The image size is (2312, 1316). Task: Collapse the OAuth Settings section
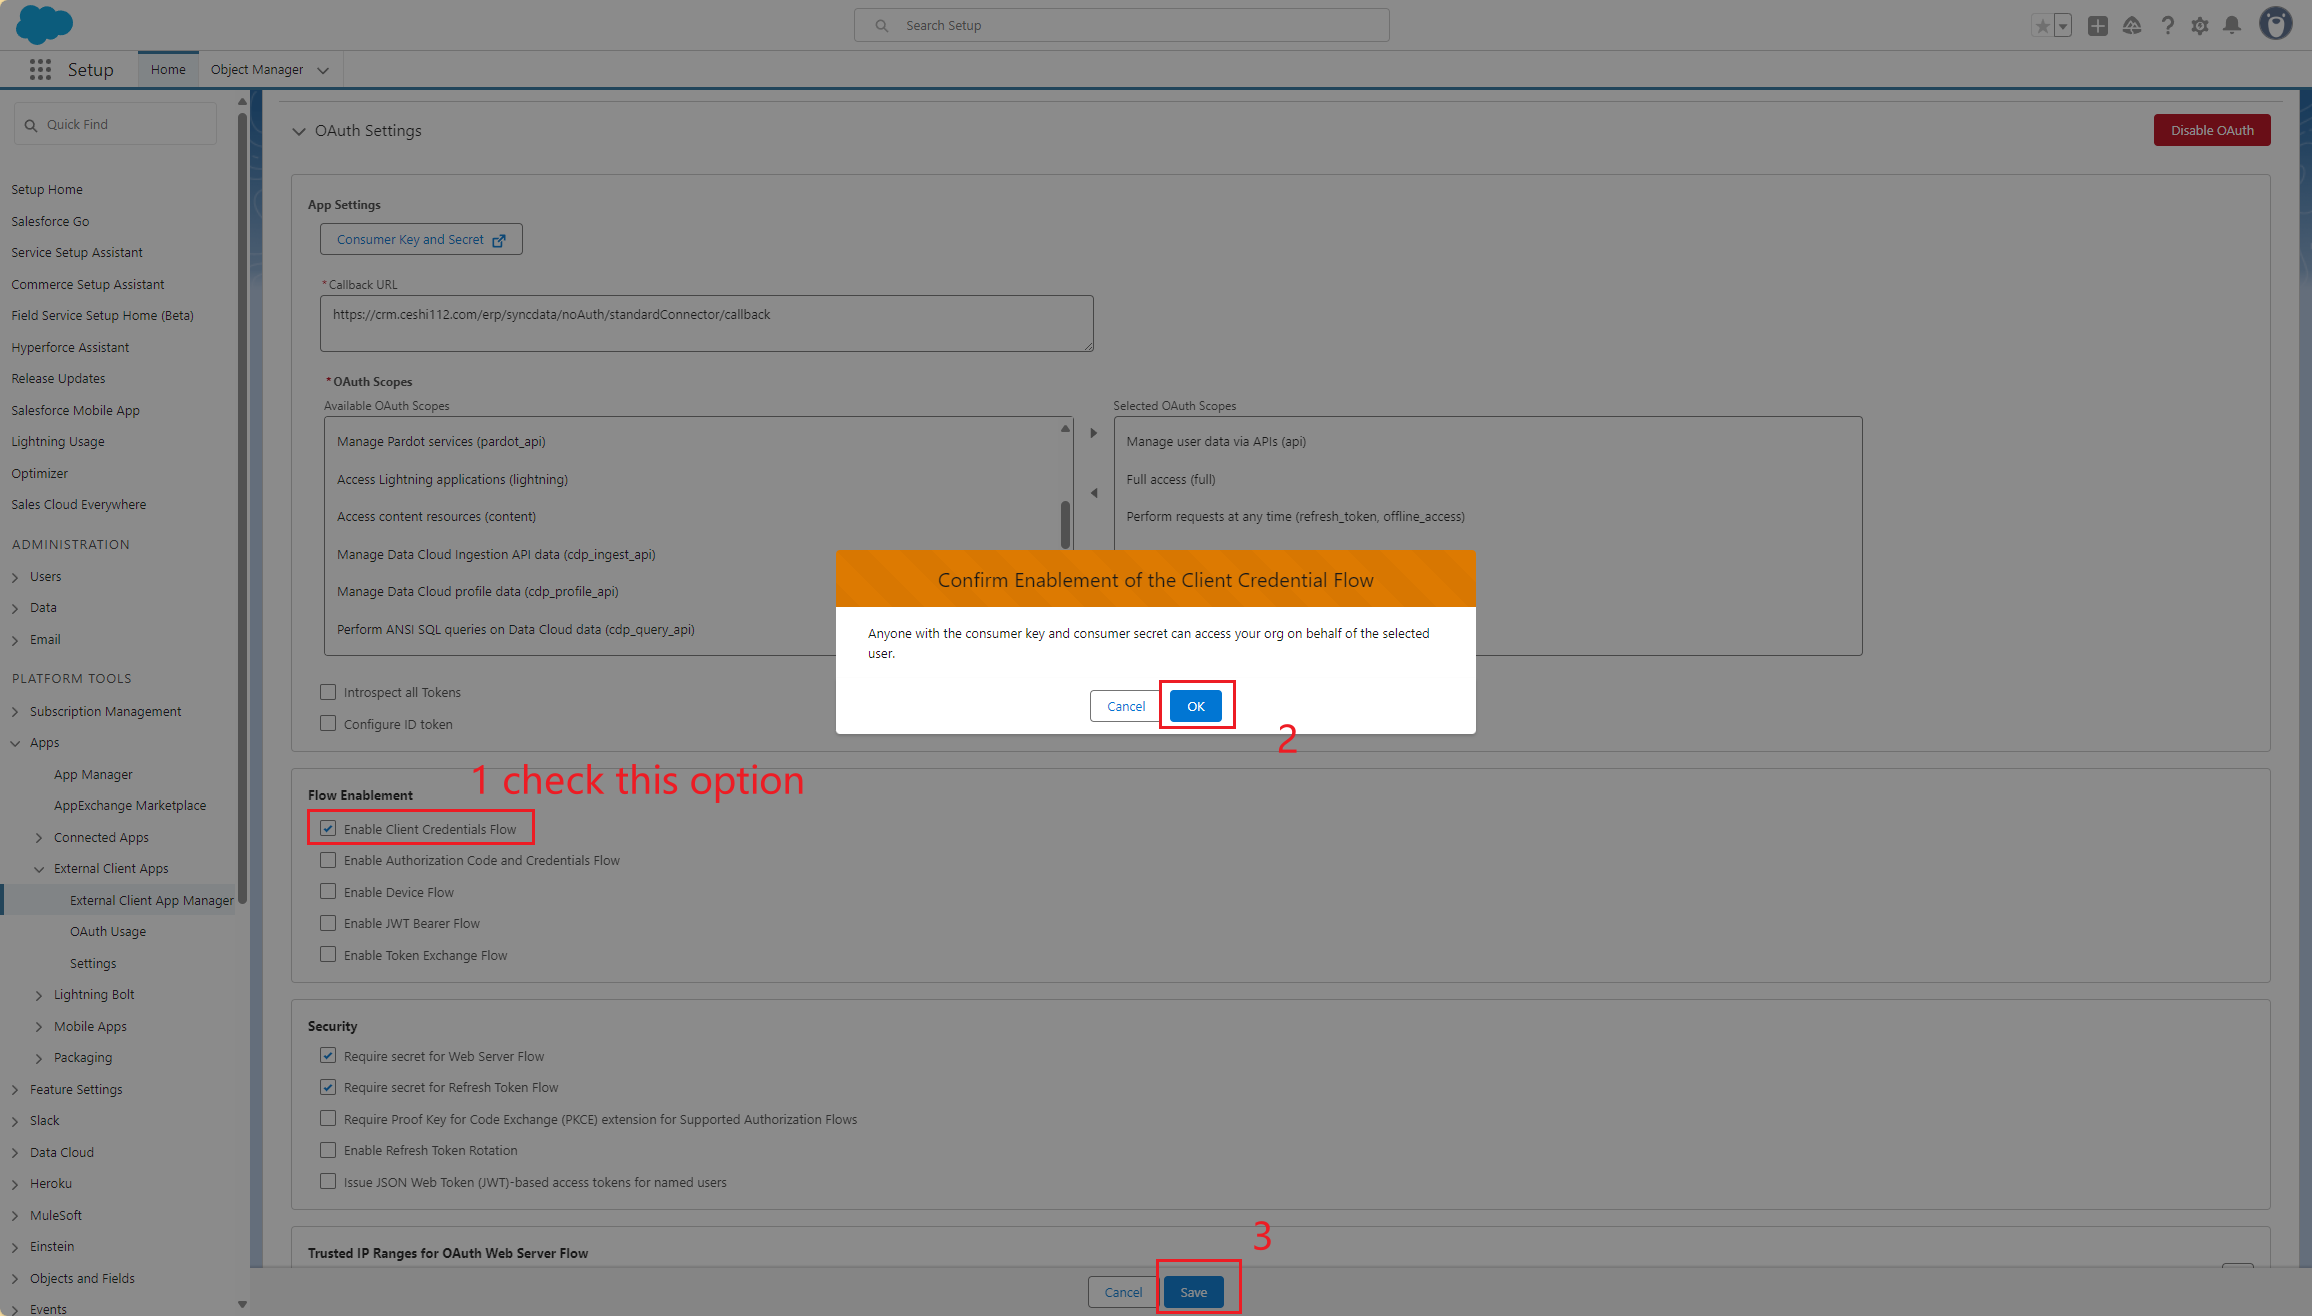point(299,131)
